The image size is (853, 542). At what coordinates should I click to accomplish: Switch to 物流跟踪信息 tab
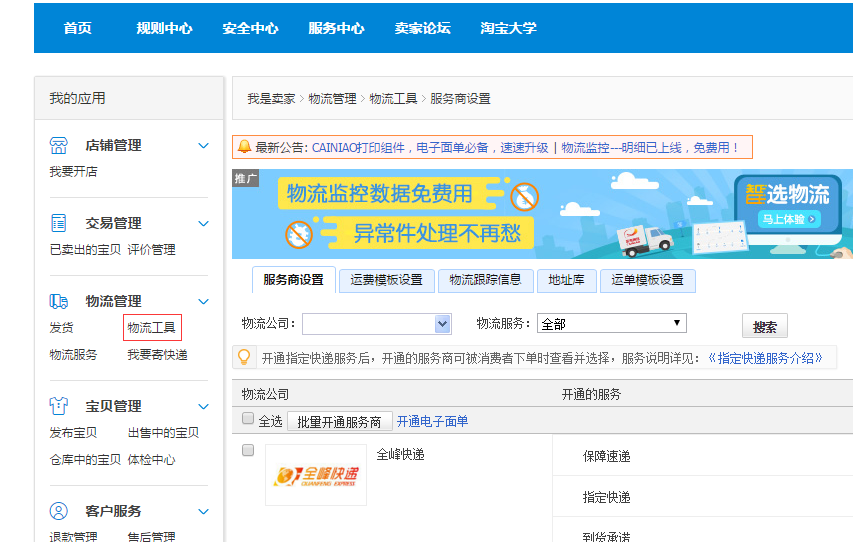coord(485,280)
